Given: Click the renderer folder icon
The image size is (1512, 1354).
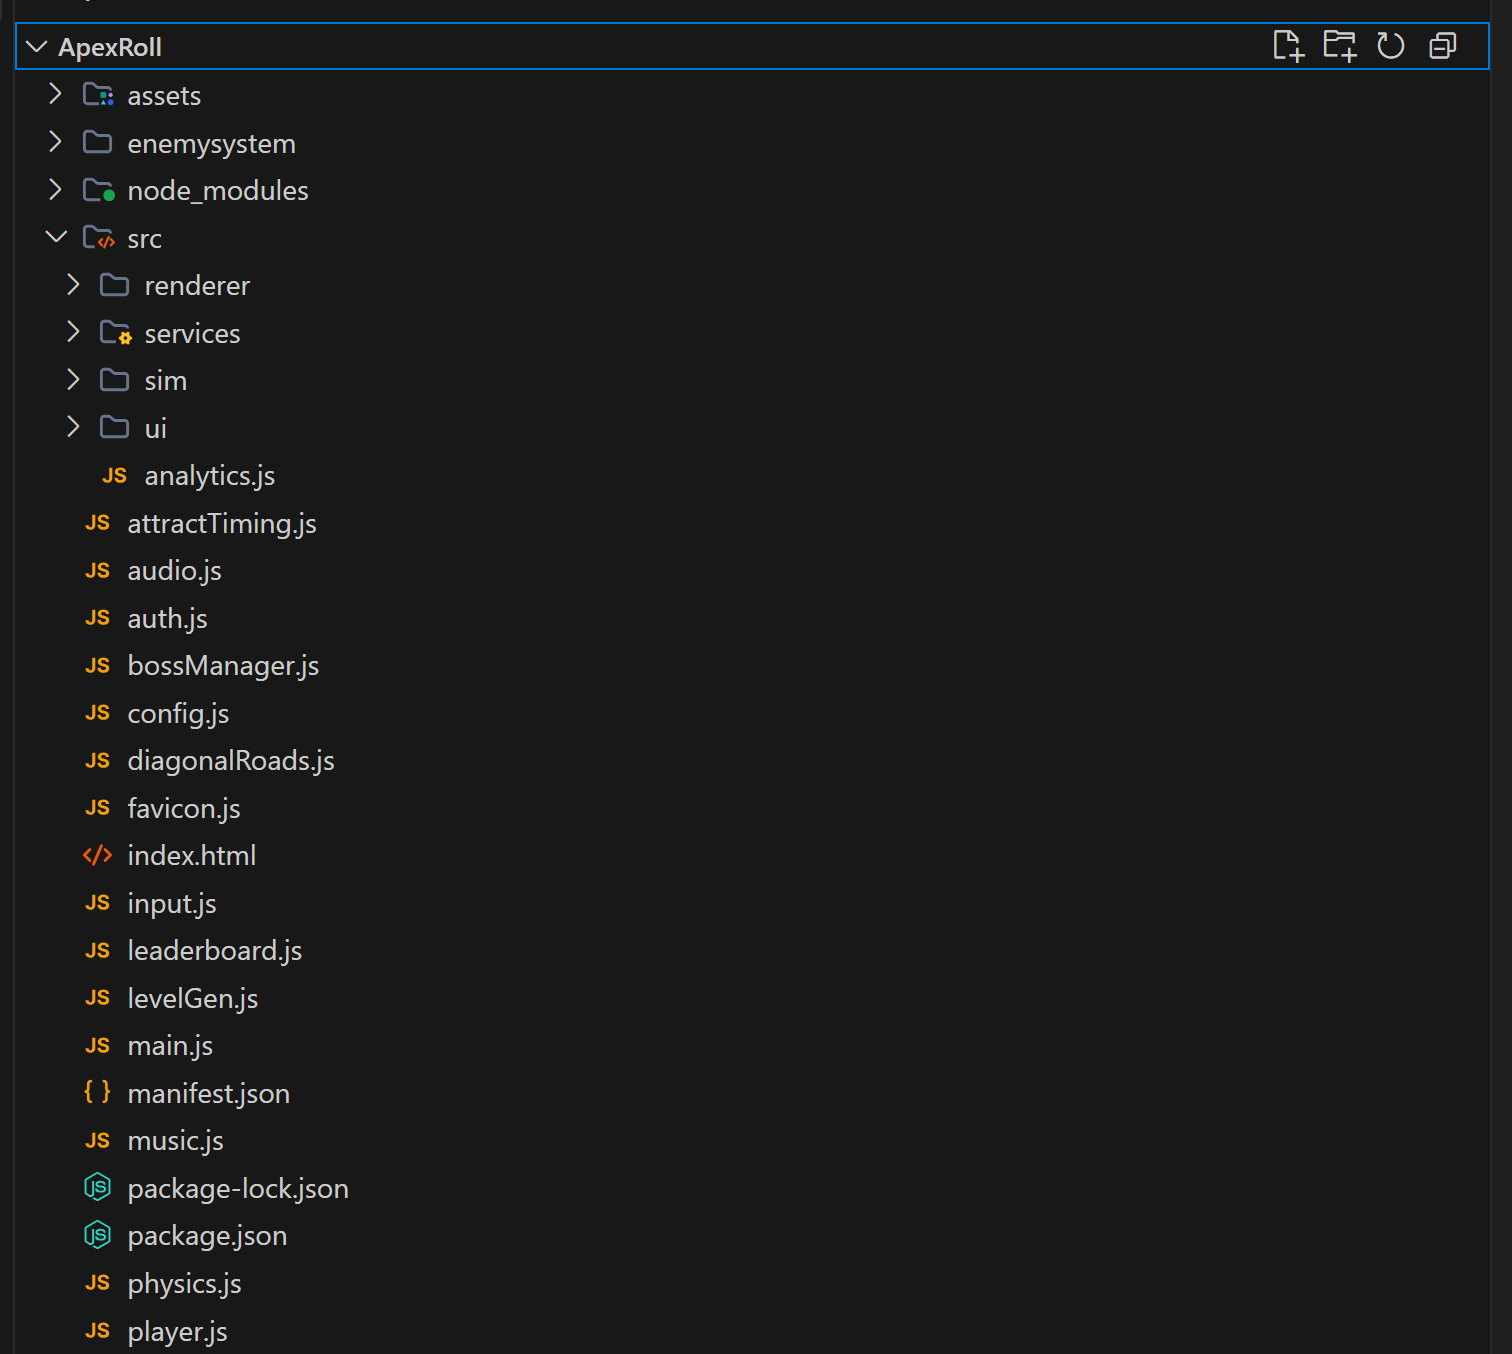Looking at the screenshot, I should (x=114, y=285).
